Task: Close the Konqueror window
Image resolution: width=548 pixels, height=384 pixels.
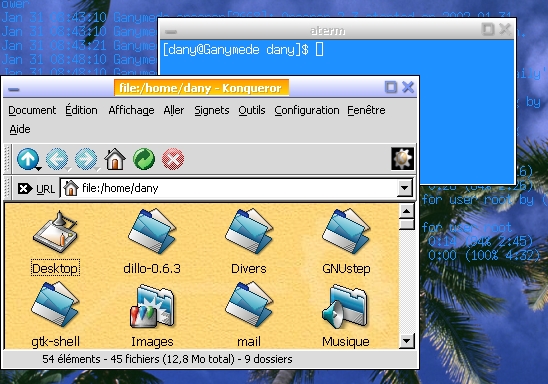Action: [408, 87]
